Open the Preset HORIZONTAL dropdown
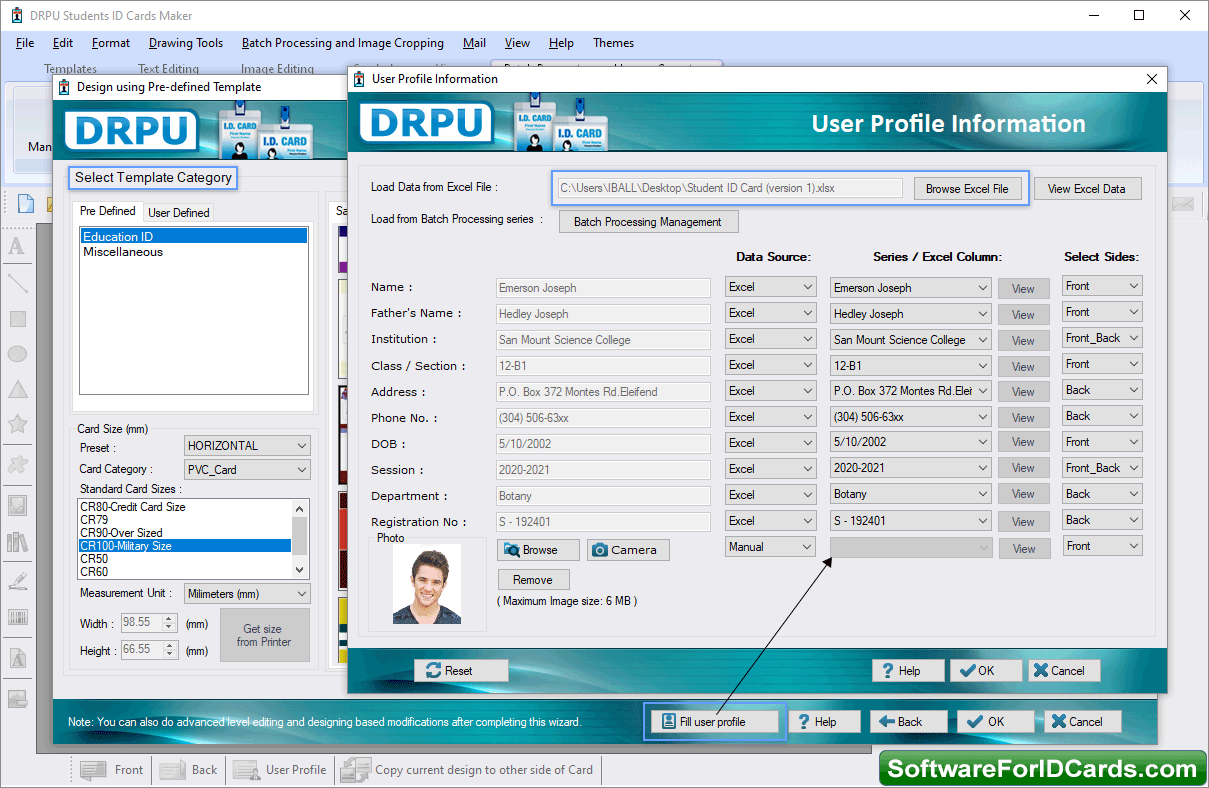The height and width of the screenshot is (788, 1209). coord(247,446)
